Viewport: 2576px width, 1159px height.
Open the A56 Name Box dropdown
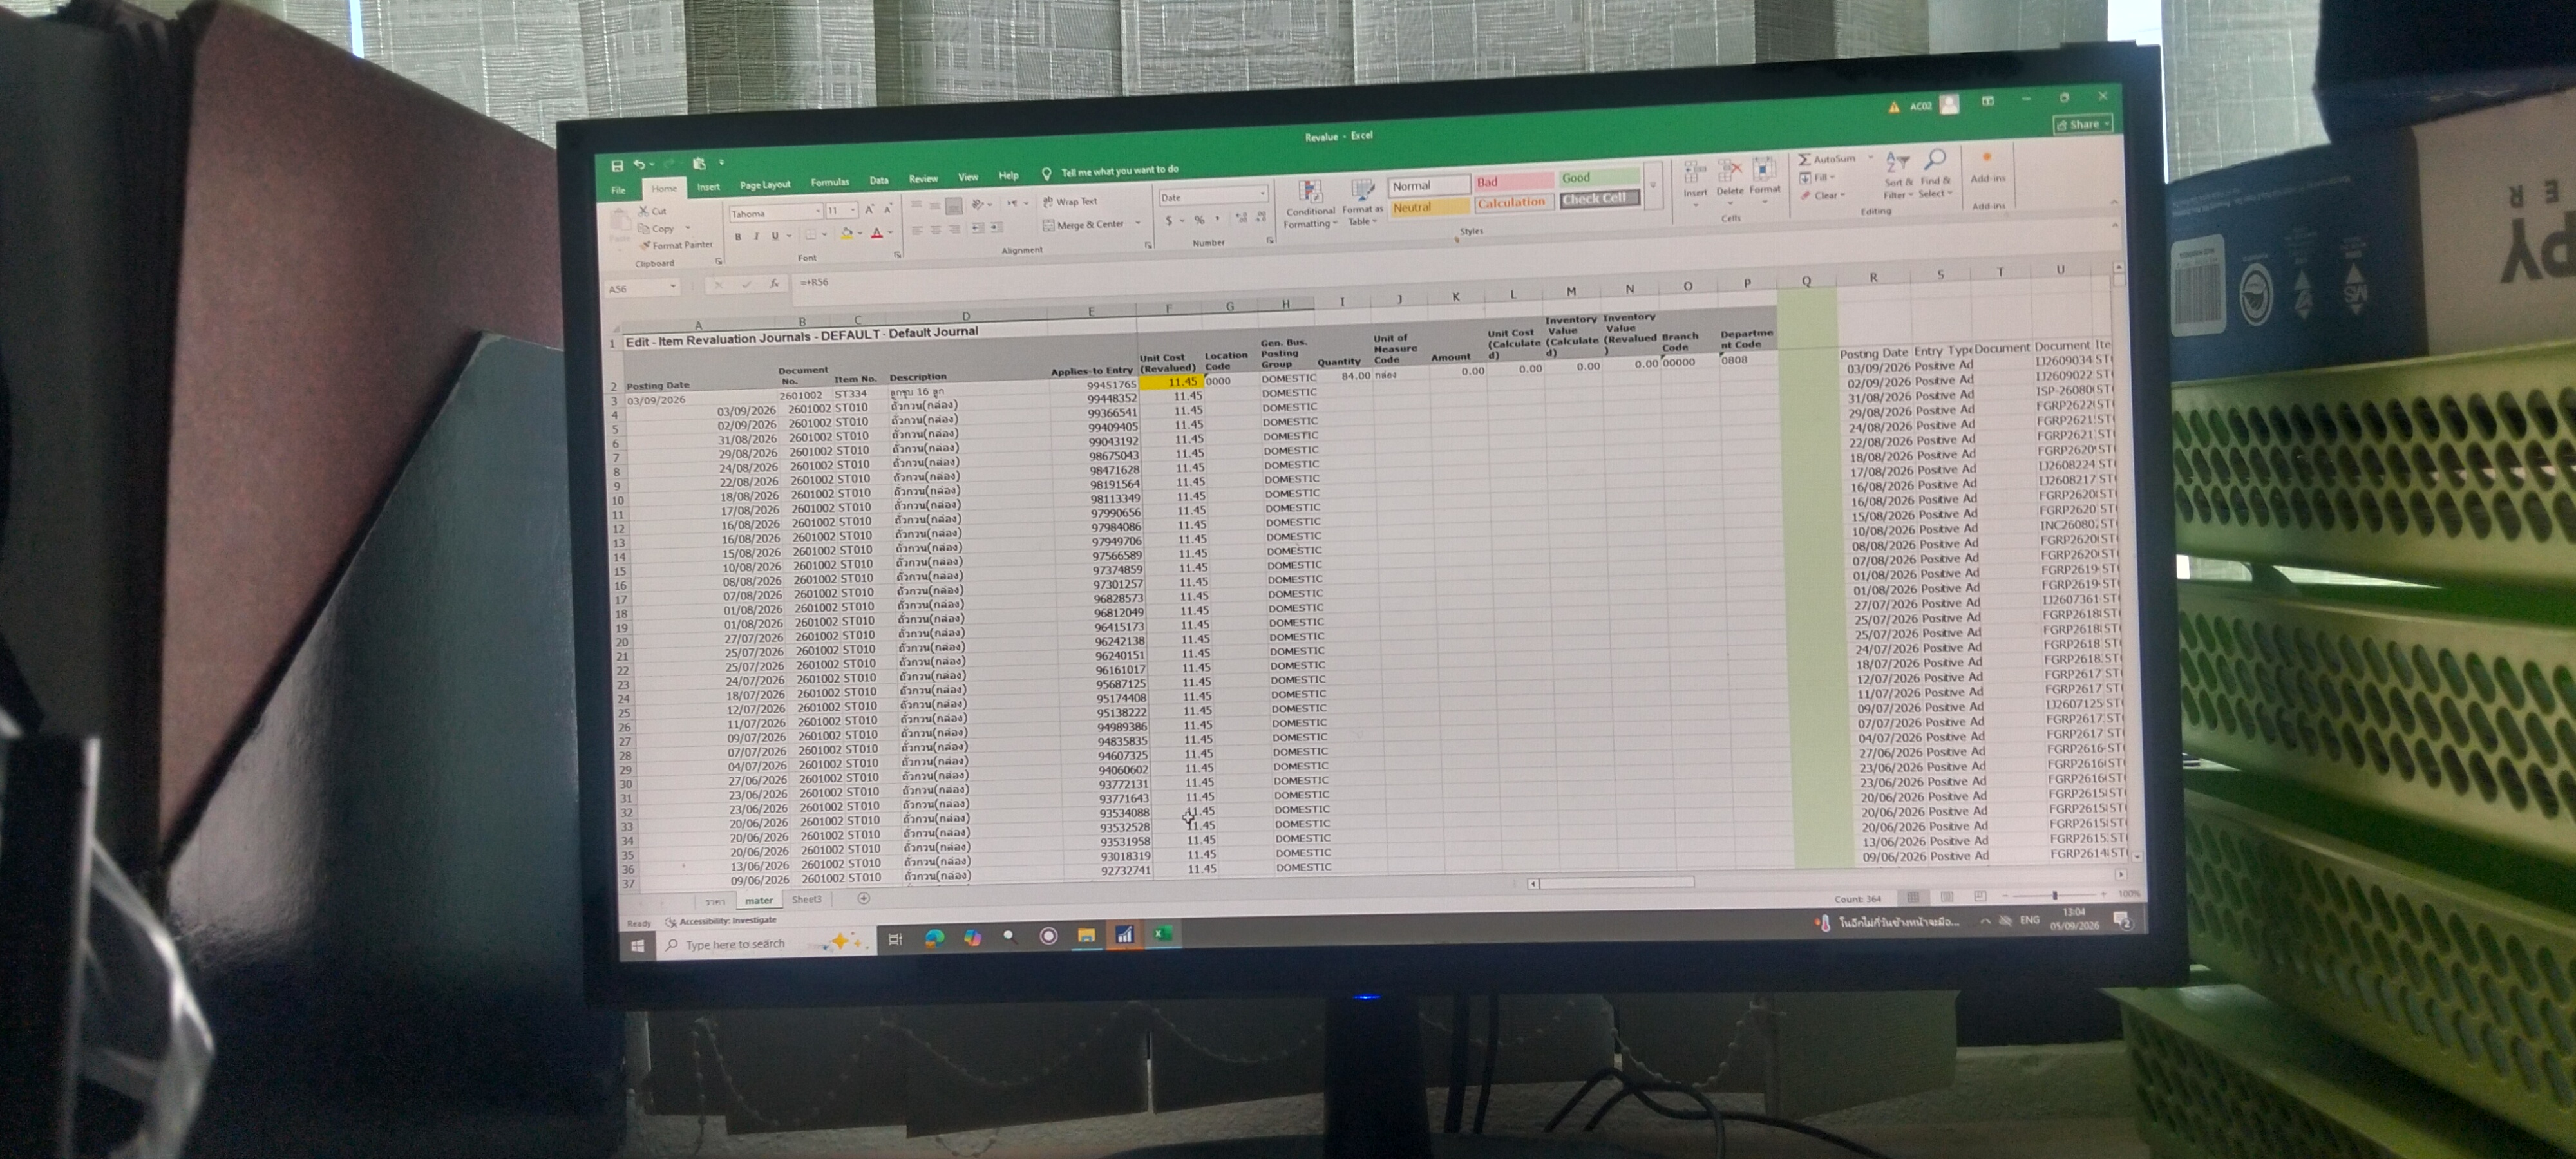tap(673, 287)
